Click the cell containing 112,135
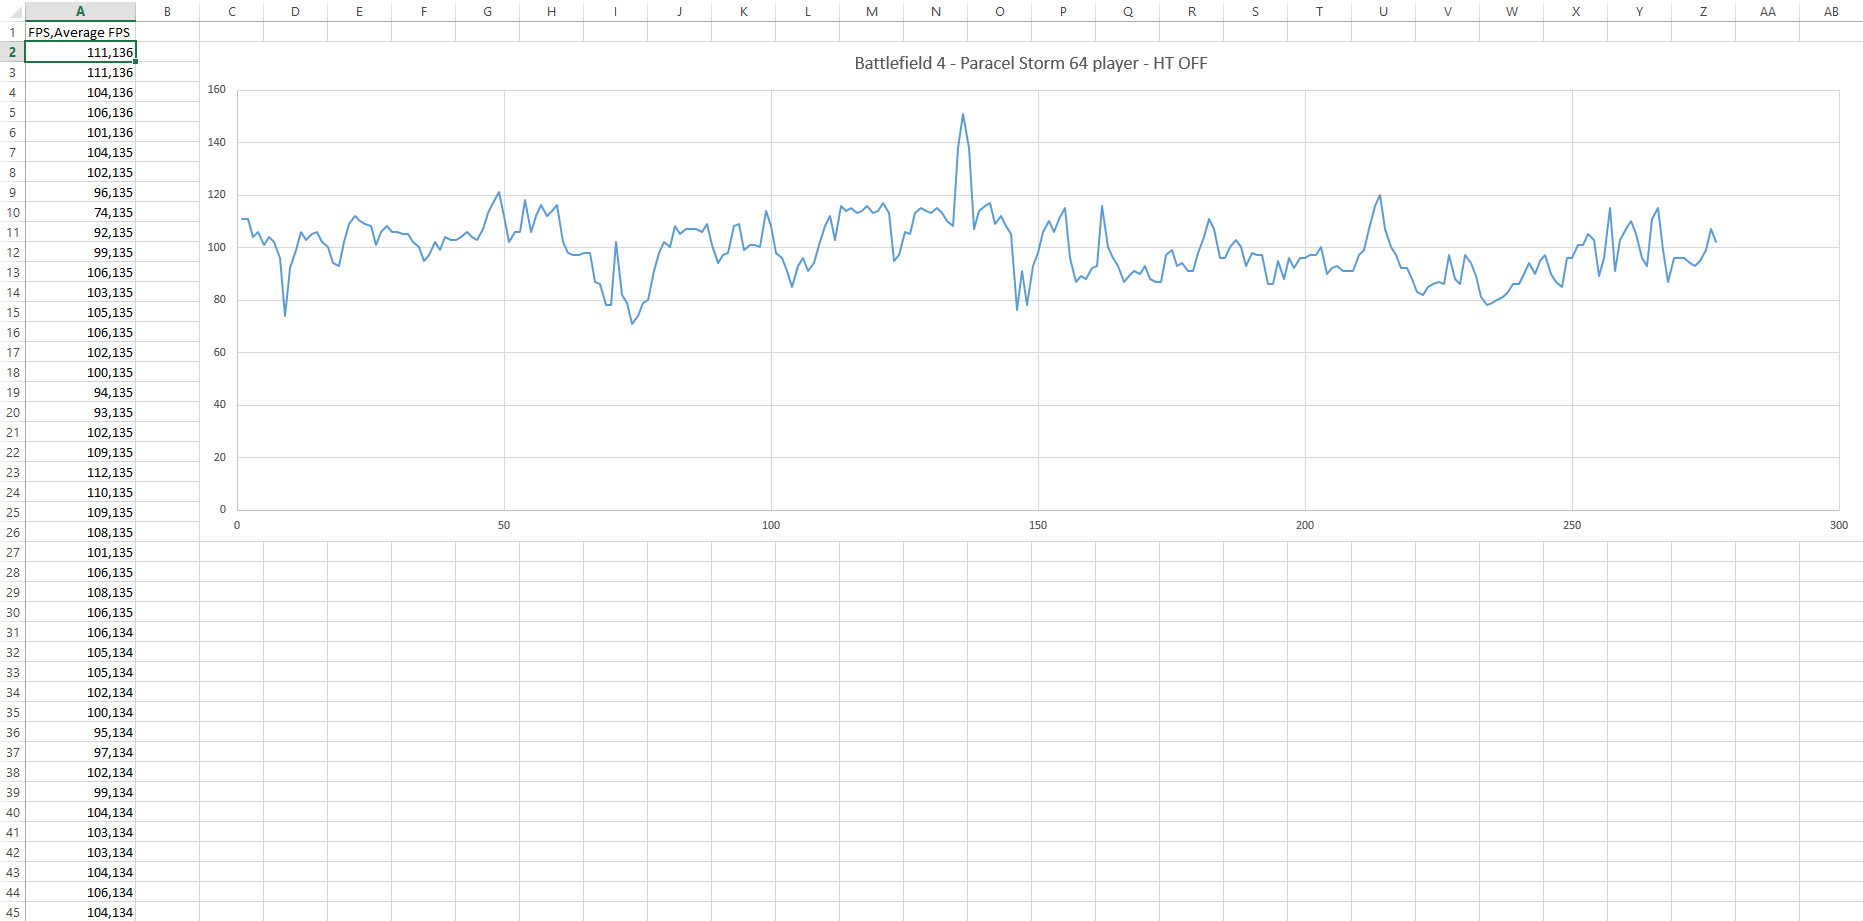 [x=80, y=472]
